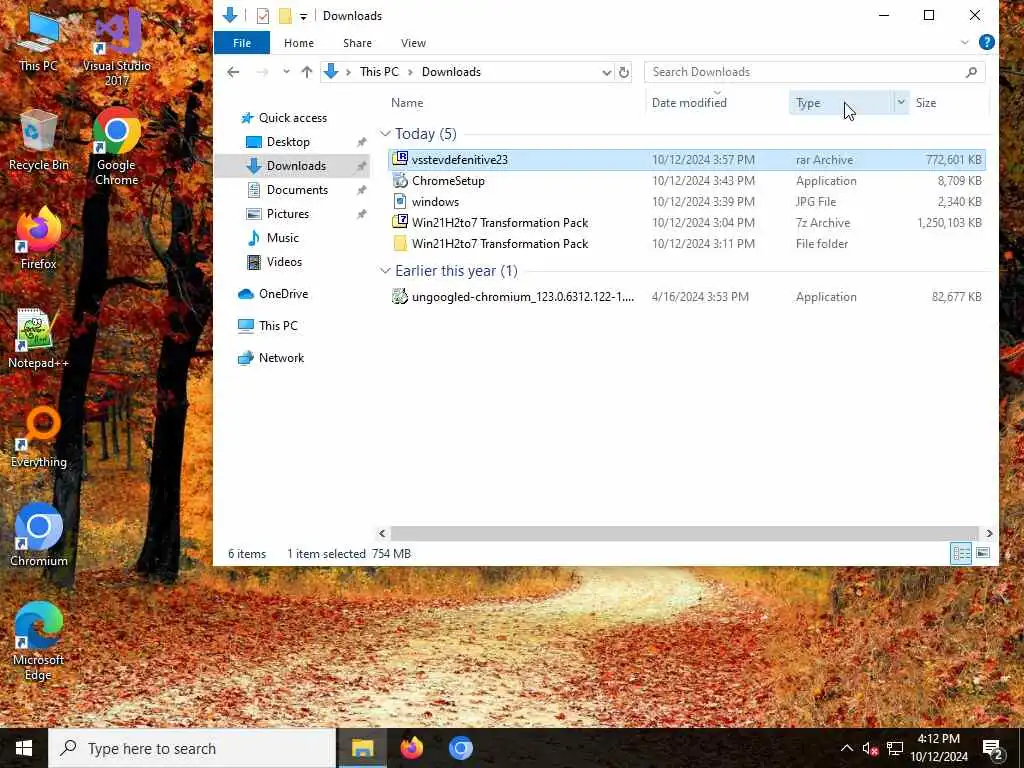
Task: Click the New folder quick access toolbar icon
Action: tap(285, 16)
